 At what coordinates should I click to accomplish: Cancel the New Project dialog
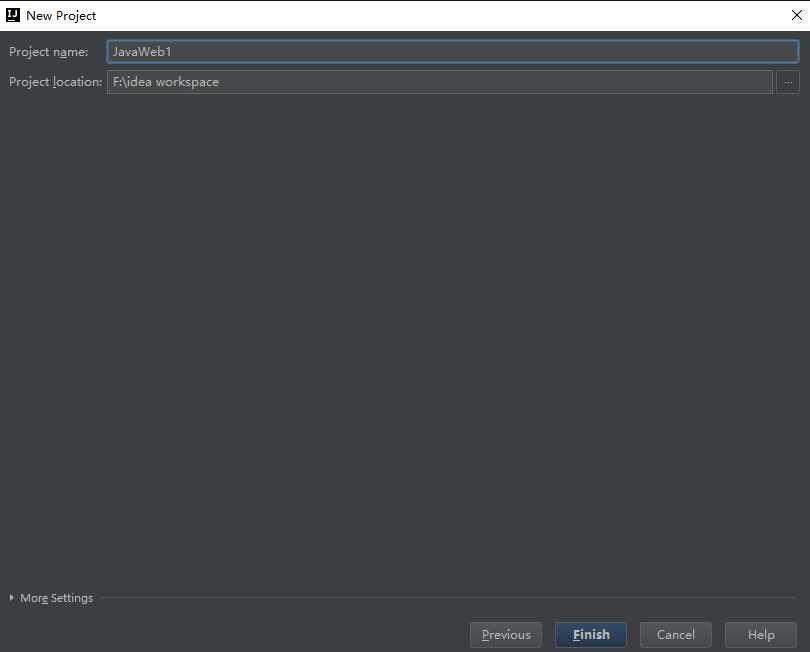tap(675, 634)
